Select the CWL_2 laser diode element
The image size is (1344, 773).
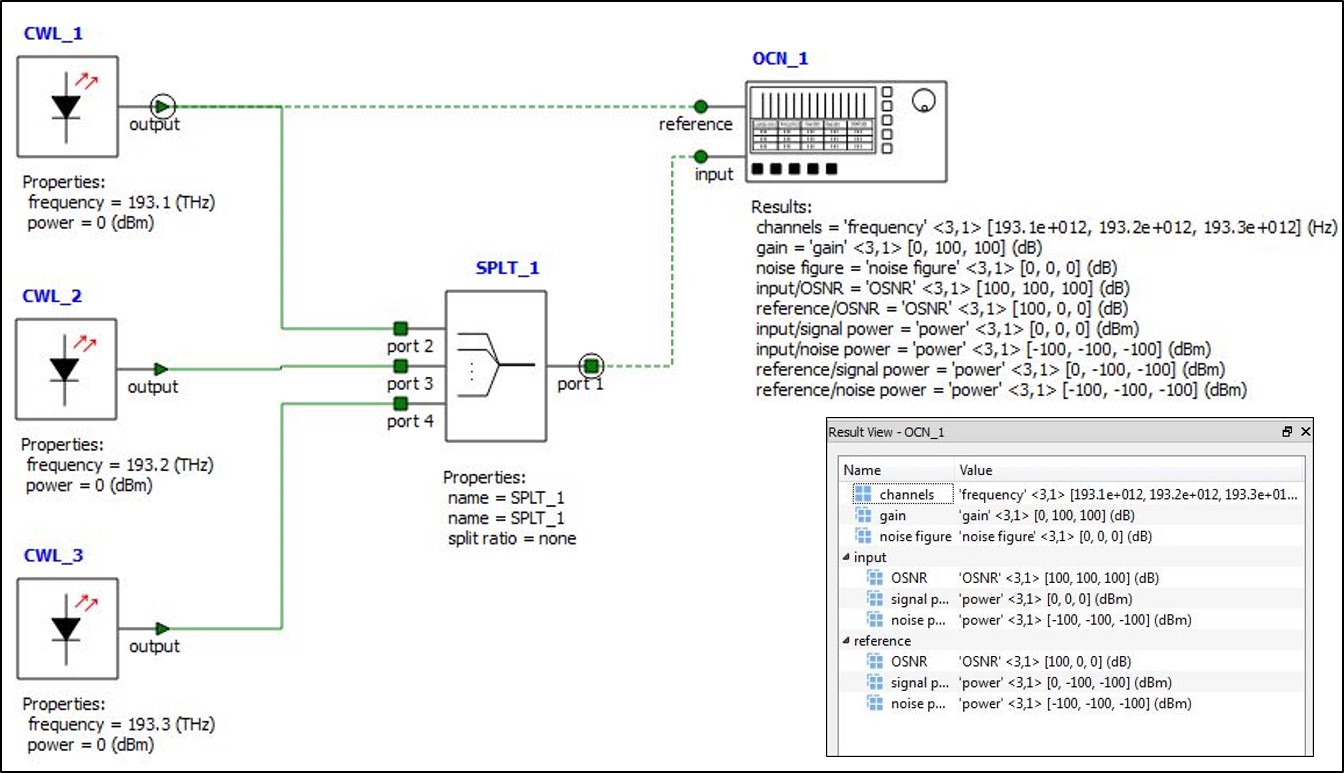[67, 368]
